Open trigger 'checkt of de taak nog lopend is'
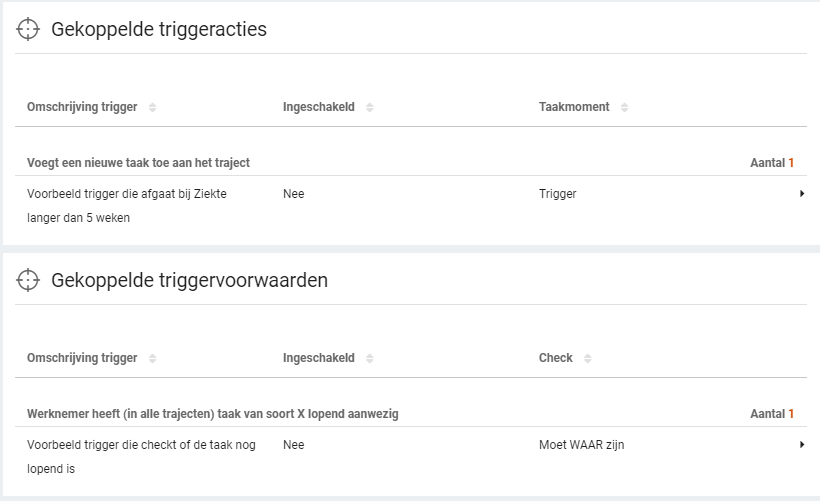Image resolution: width=820 pixels, height=501 pixels. point(140,456)
